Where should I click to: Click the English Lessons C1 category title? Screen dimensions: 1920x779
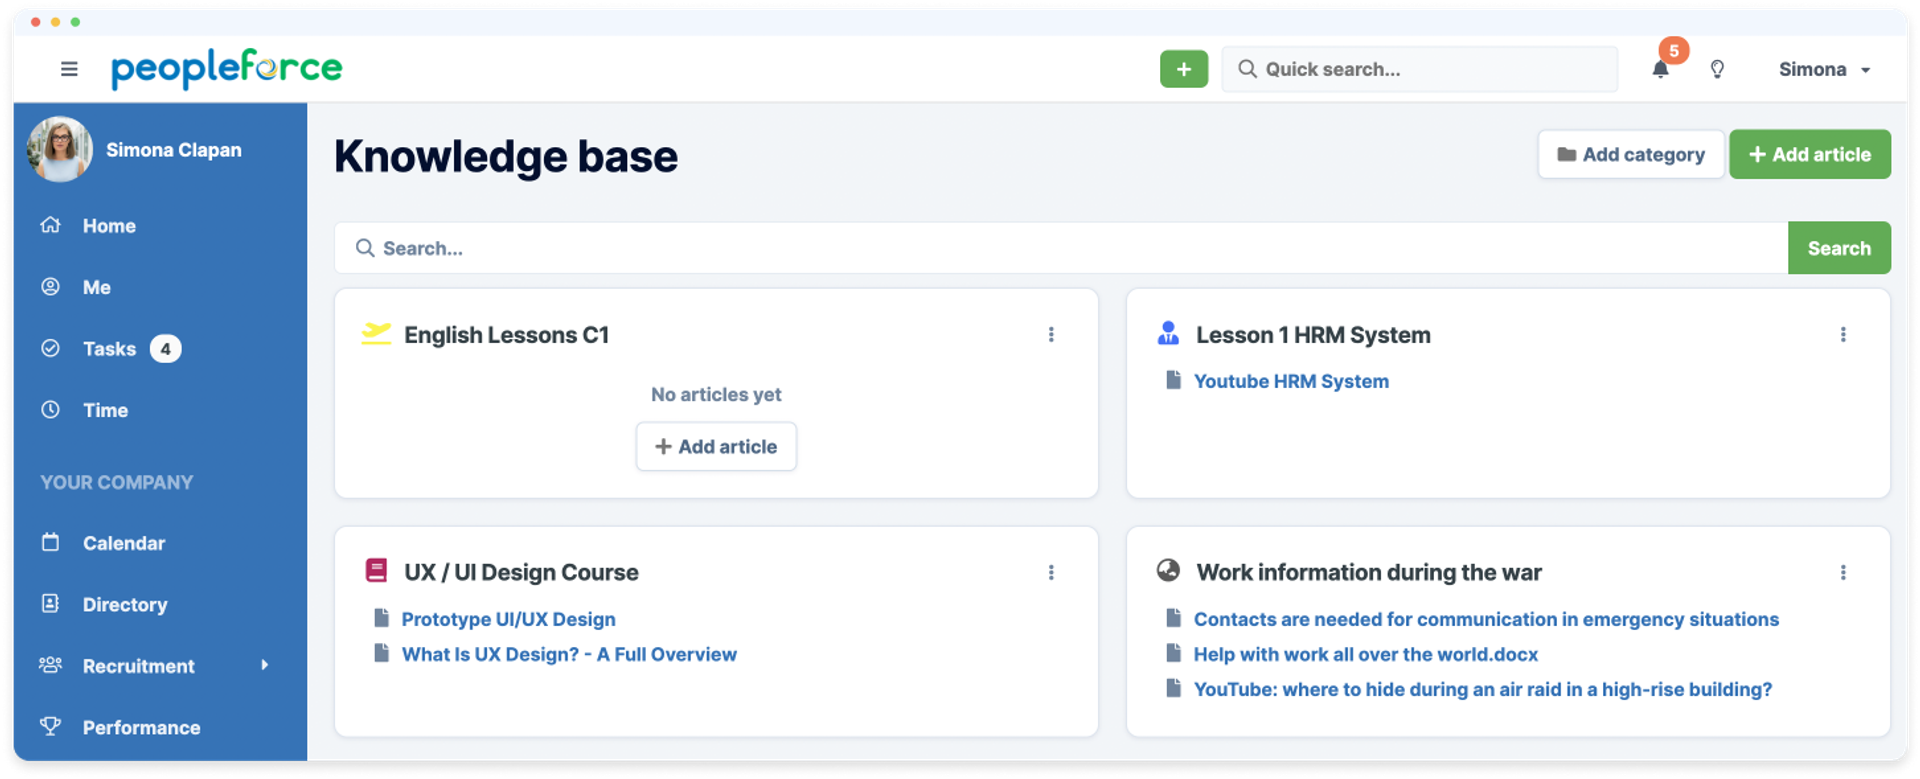[506, 335]
